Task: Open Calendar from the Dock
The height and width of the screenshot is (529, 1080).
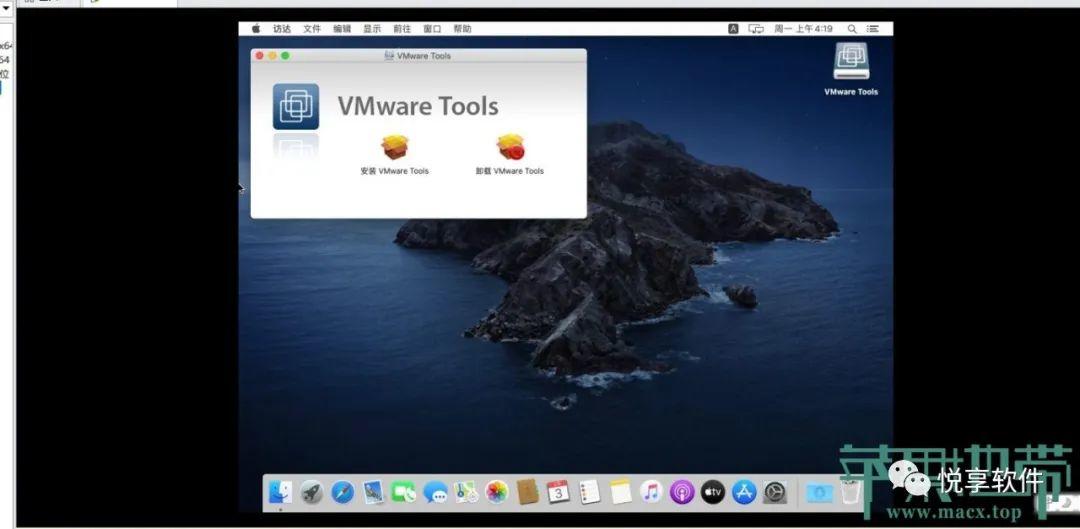Action: point(558,492)
